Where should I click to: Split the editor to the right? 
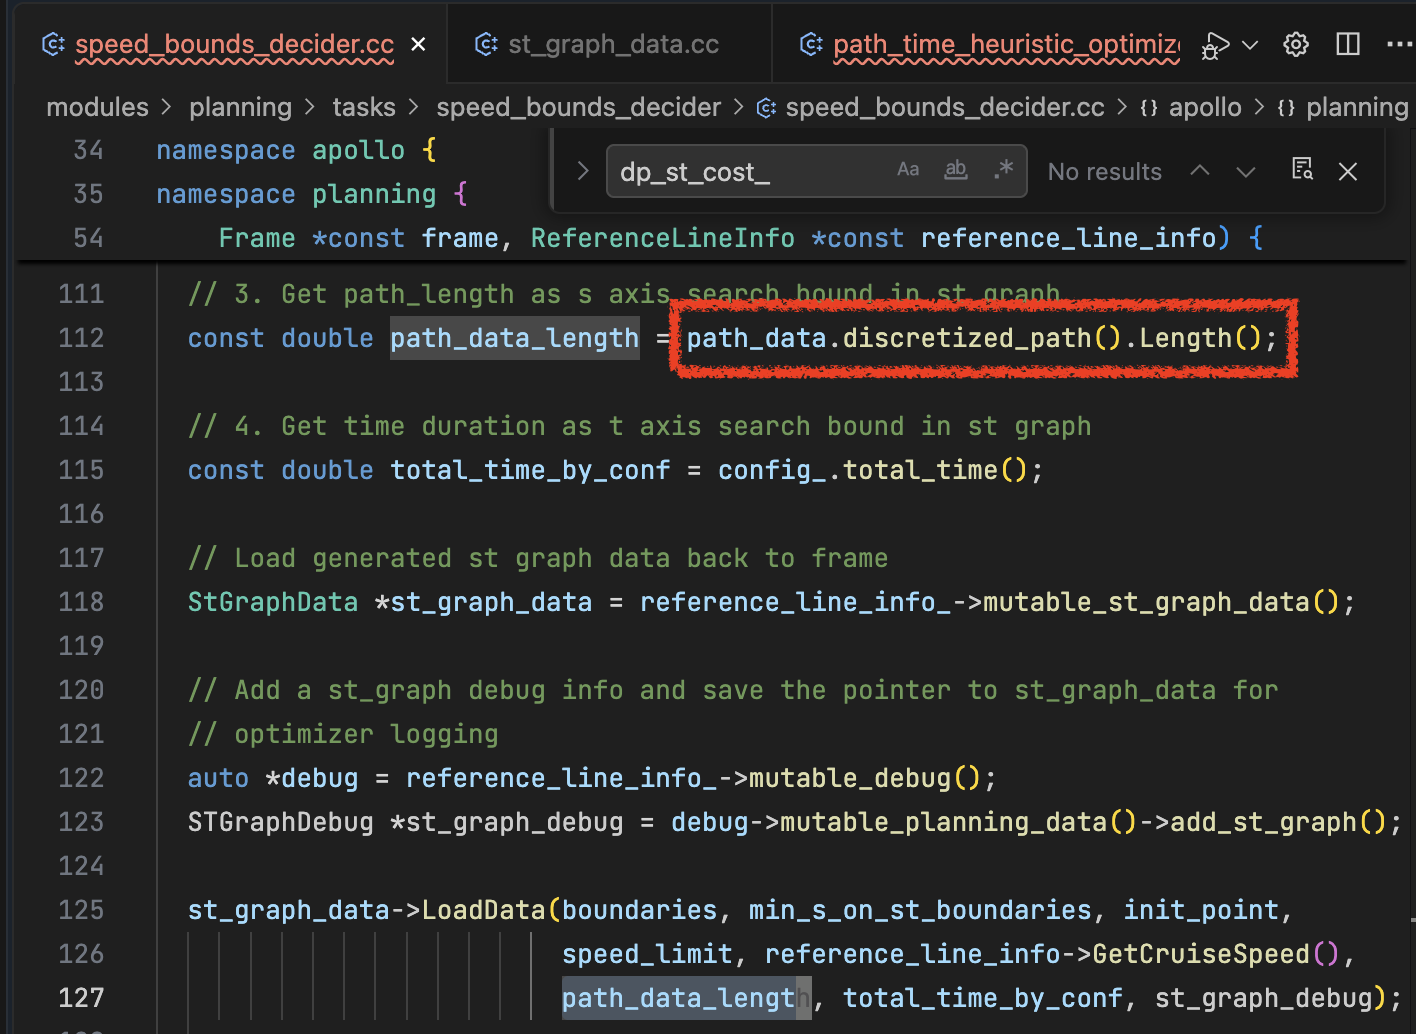click(x=1348, y=45)
